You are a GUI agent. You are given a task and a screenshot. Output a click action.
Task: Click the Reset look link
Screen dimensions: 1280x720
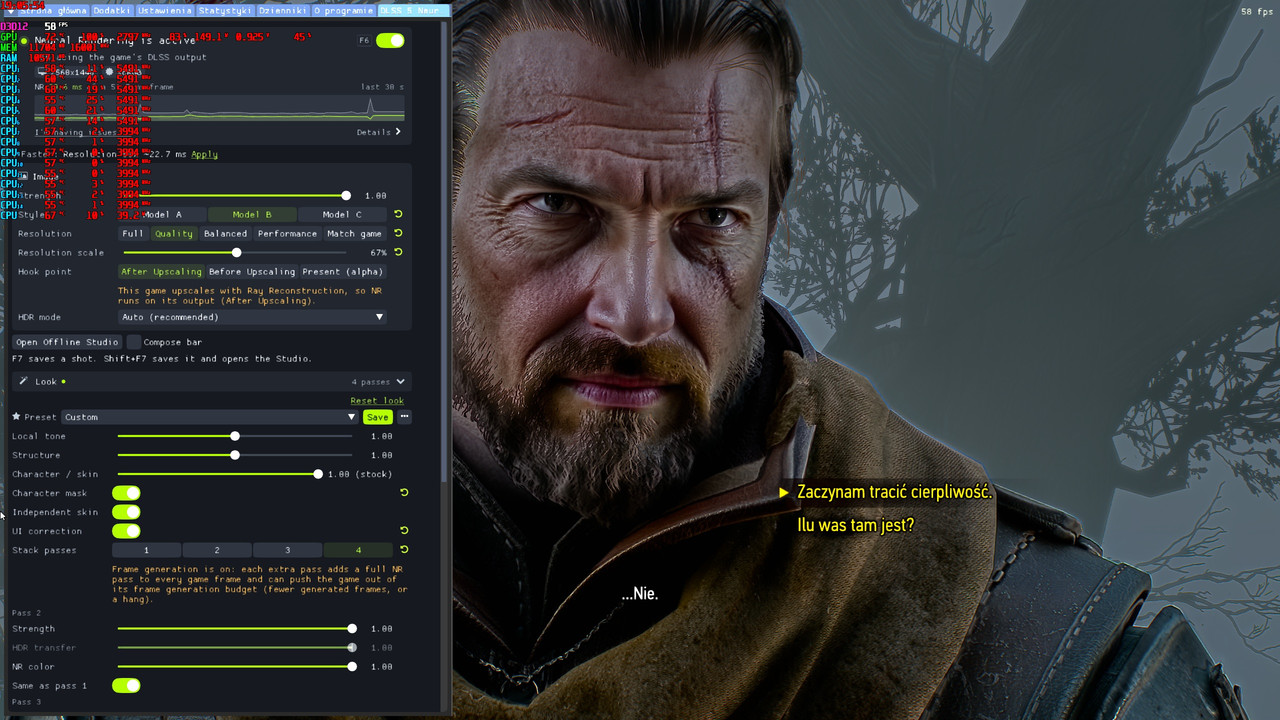[x=377, y=400]
